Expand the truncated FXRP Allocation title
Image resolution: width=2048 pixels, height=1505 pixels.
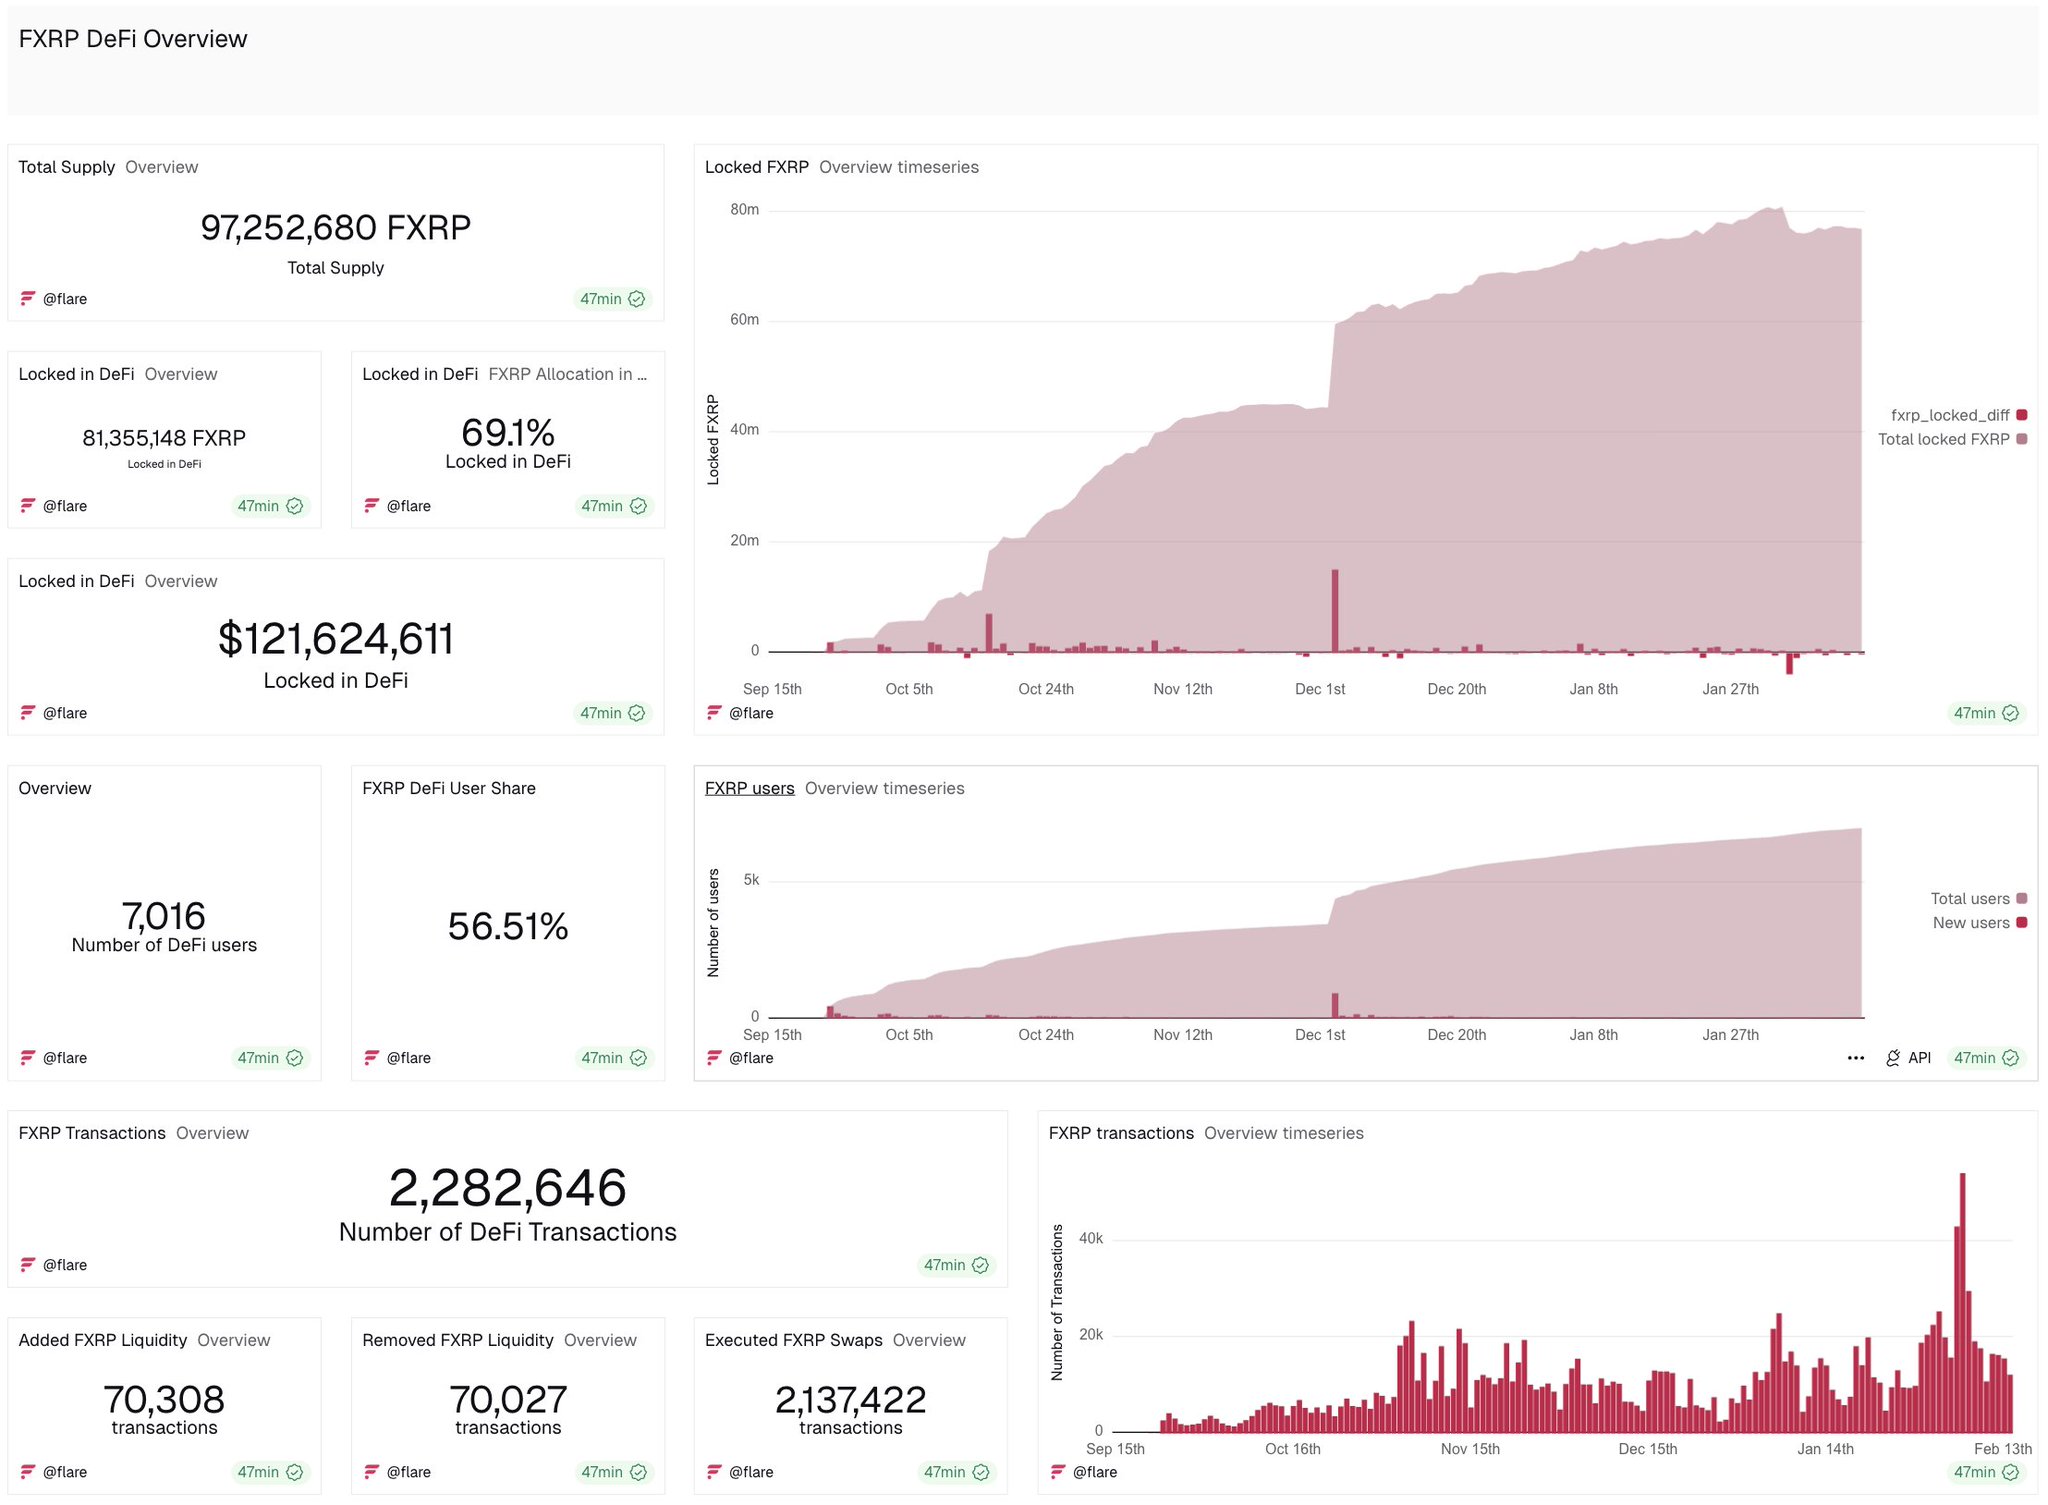pyautogui.click(x=568, y=373)
